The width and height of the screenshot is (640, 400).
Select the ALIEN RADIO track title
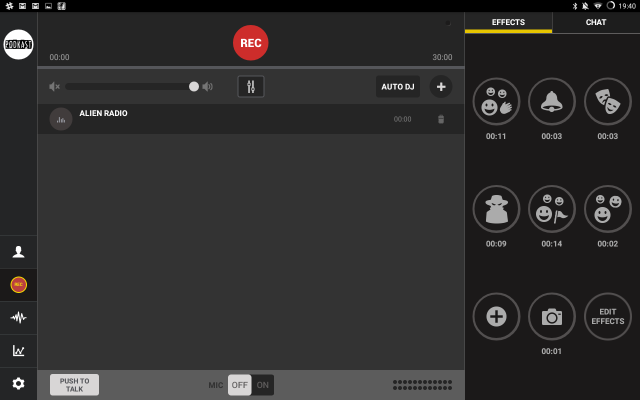[103, 113]
